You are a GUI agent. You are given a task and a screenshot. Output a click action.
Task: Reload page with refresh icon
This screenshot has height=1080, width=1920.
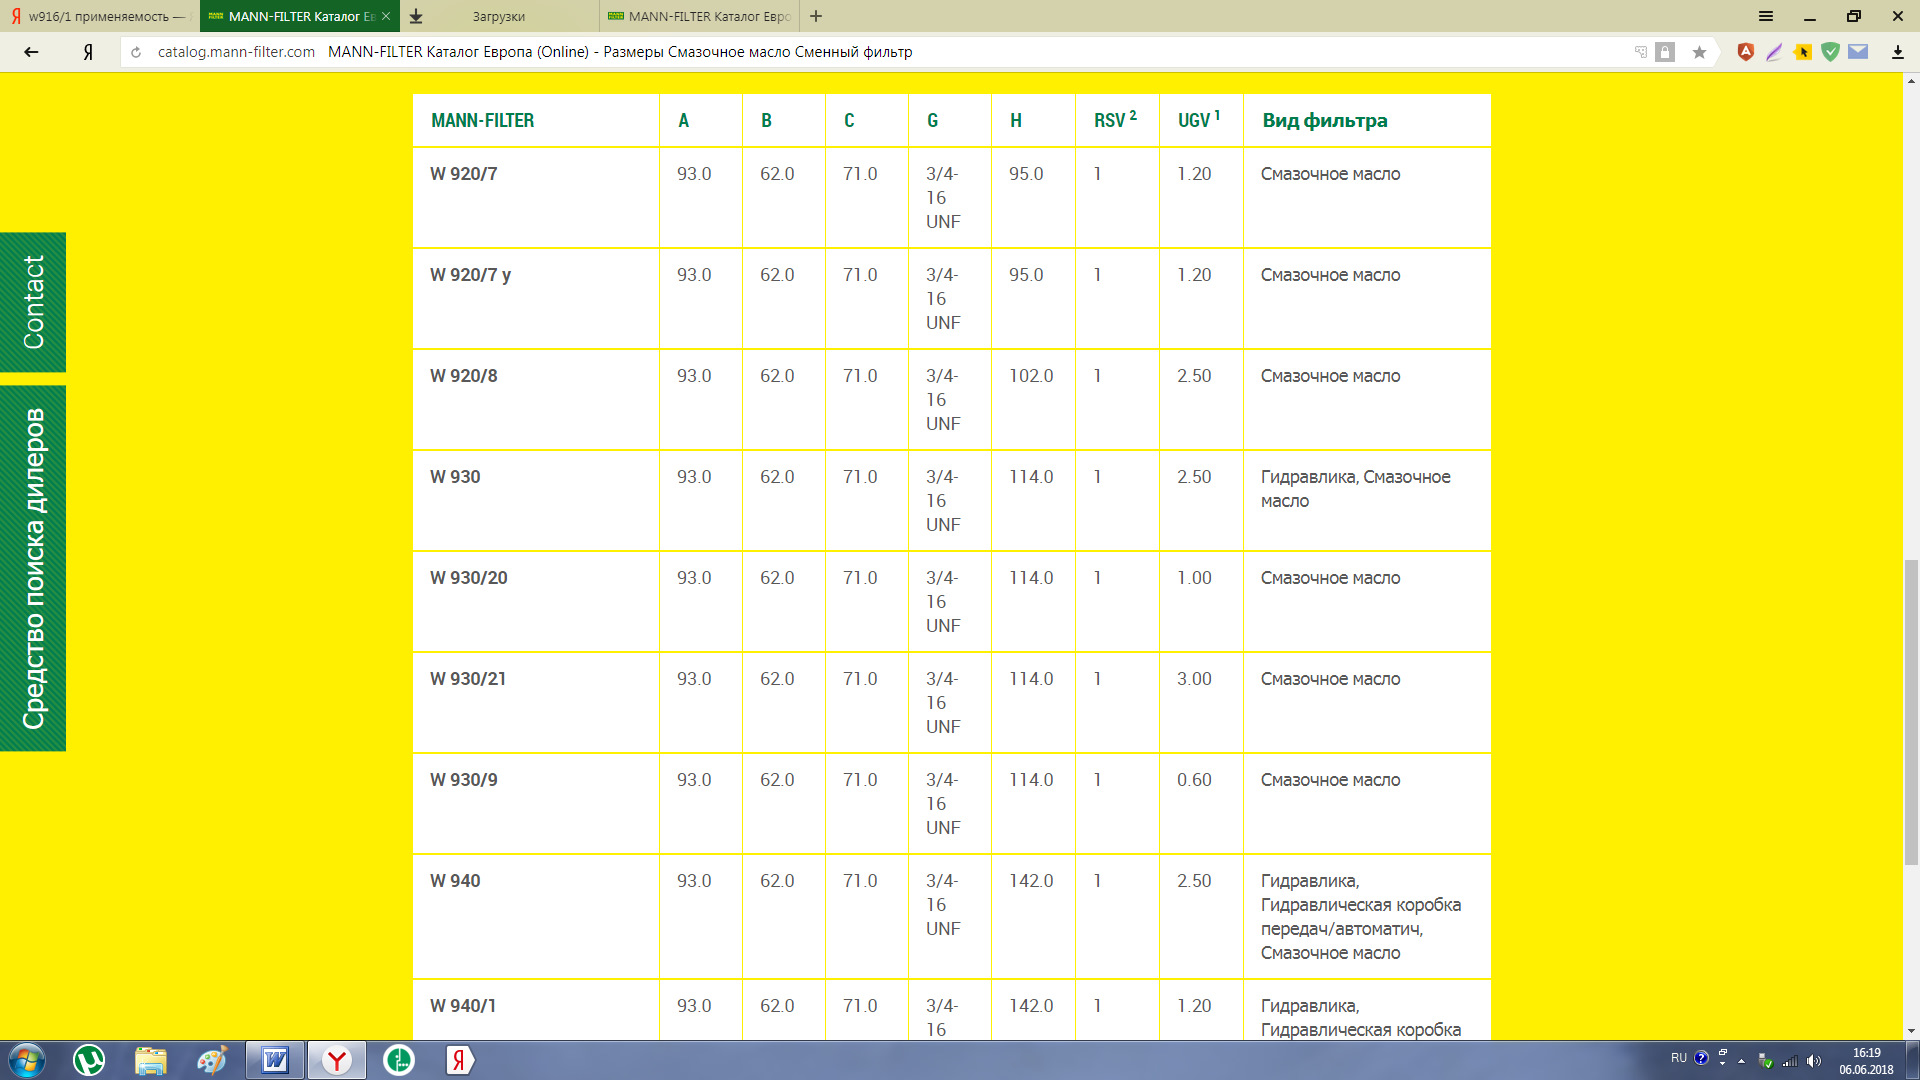point(136,52)
